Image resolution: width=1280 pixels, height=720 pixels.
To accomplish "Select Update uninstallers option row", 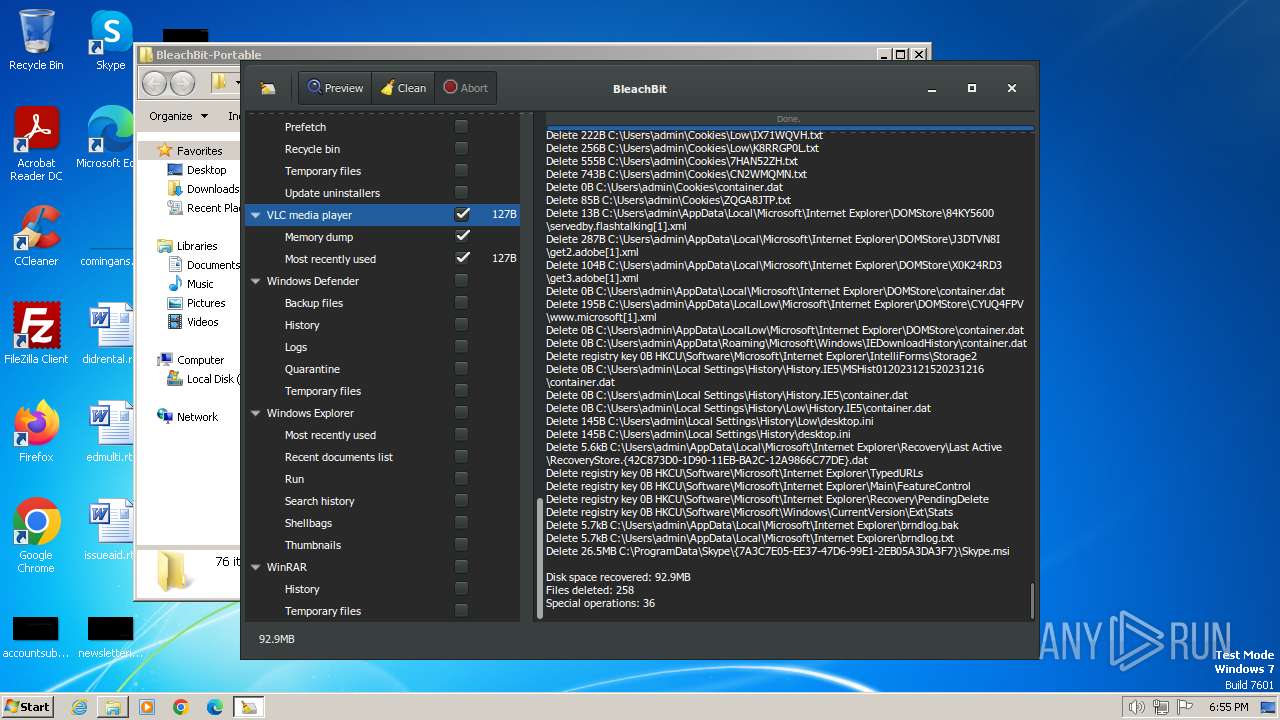I will [x=382, y=193].
